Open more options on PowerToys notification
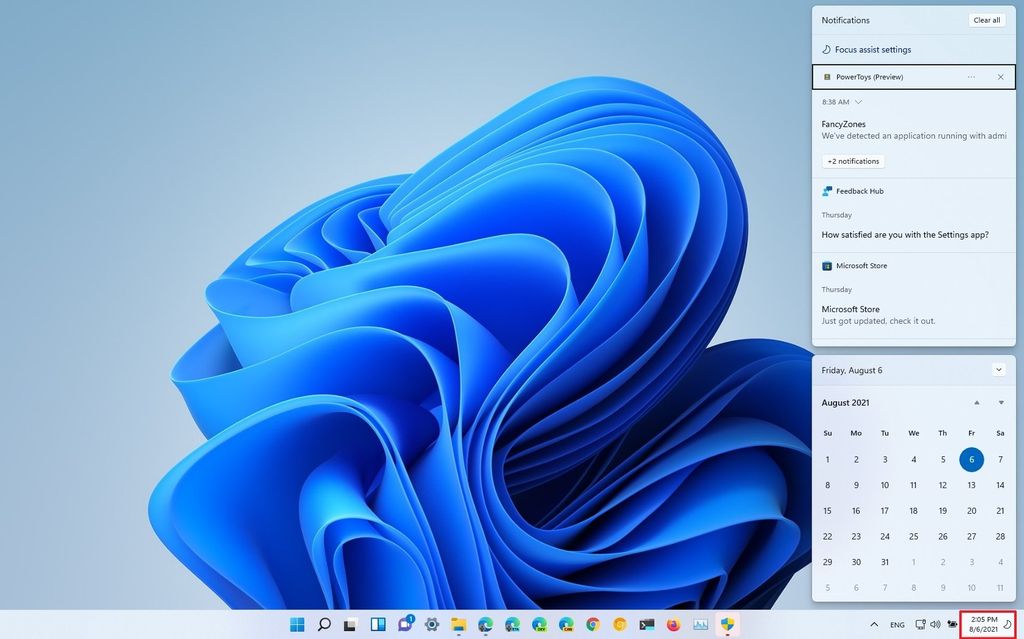 click(970, 77)
